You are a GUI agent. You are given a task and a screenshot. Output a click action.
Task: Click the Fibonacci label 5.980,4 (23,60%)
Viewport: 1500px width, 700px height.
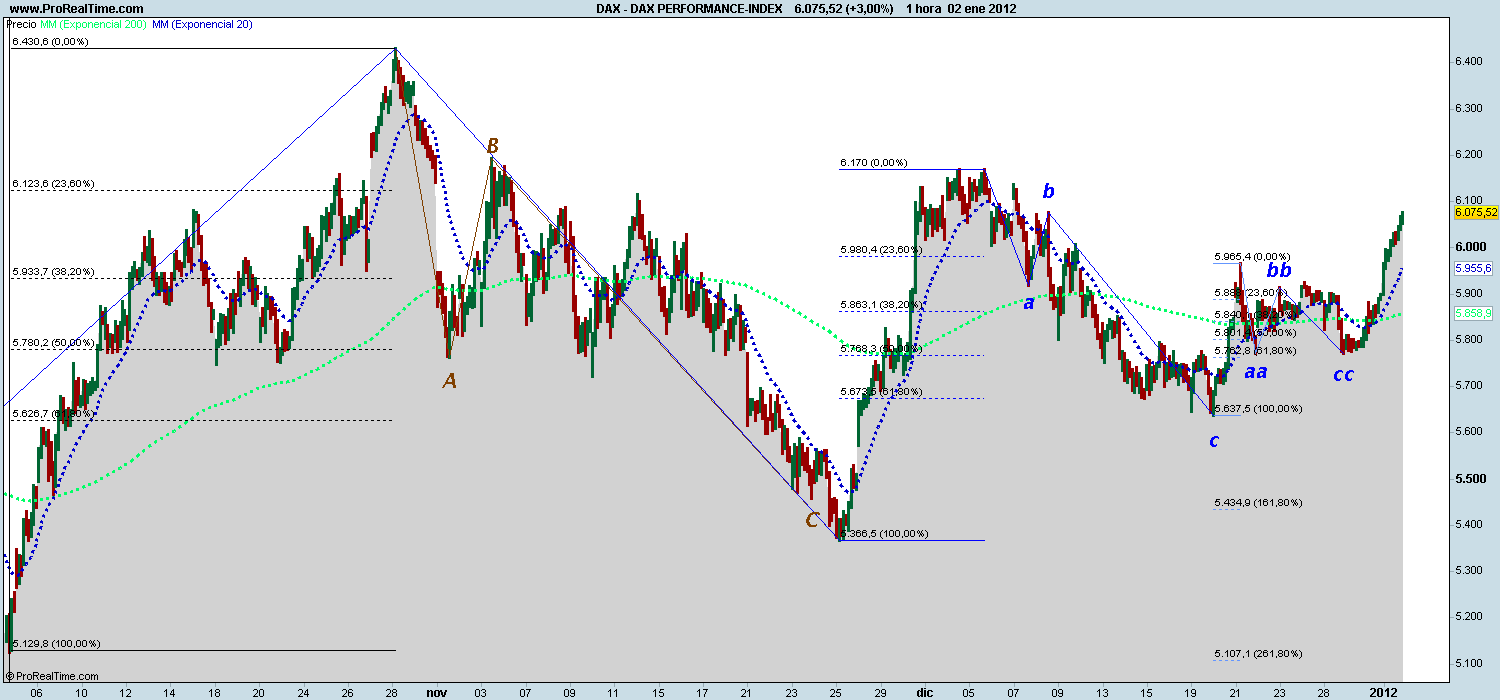(880, 249)
